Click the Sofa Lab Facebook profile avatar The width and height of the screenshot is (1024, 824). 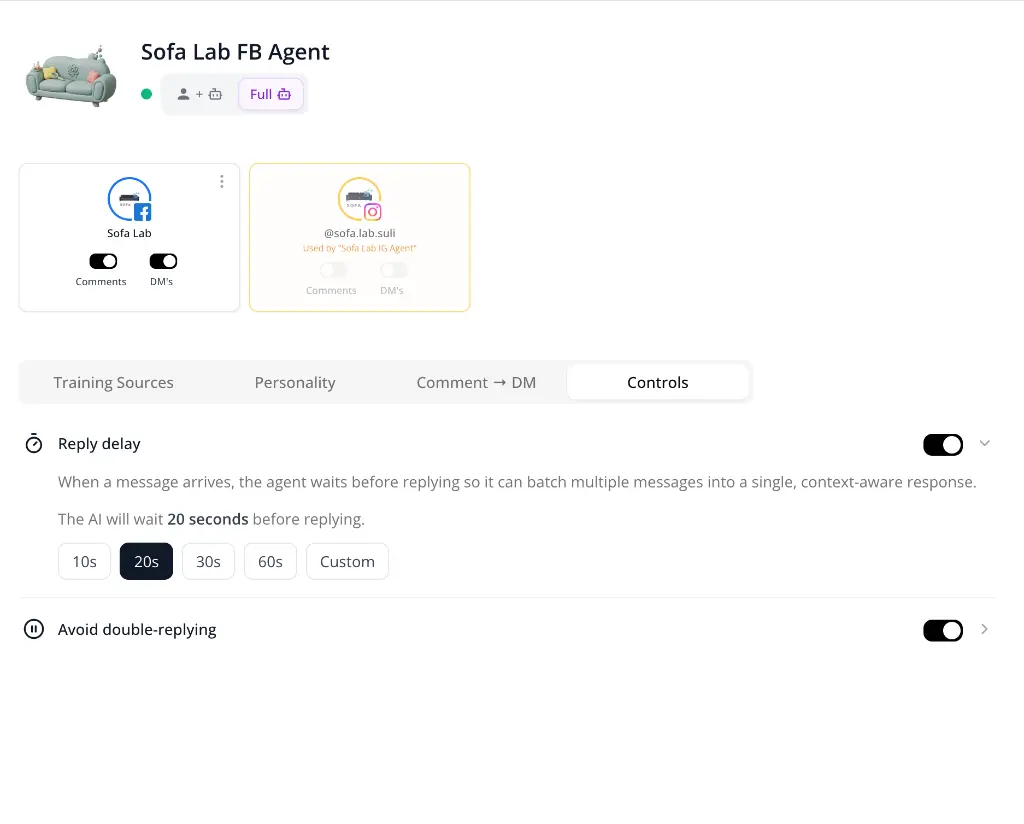129,198
